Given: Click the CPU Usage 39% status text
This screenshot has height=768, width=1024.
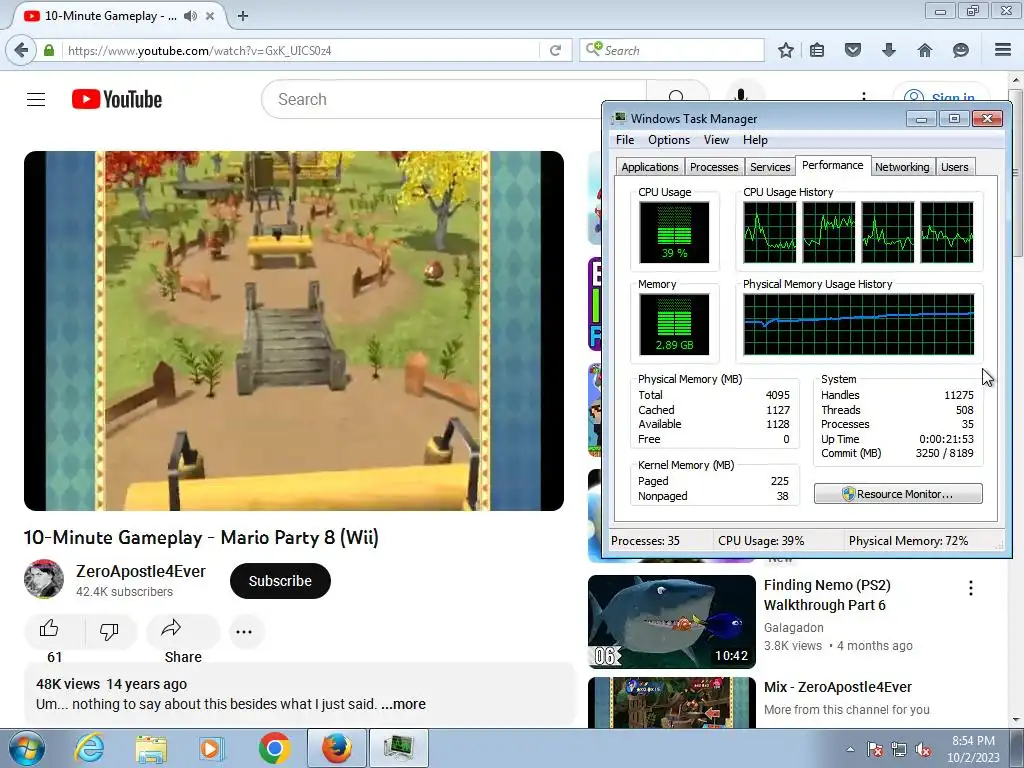Looking at the screenshot, I should pyautogui.click(x=761, y=541).
